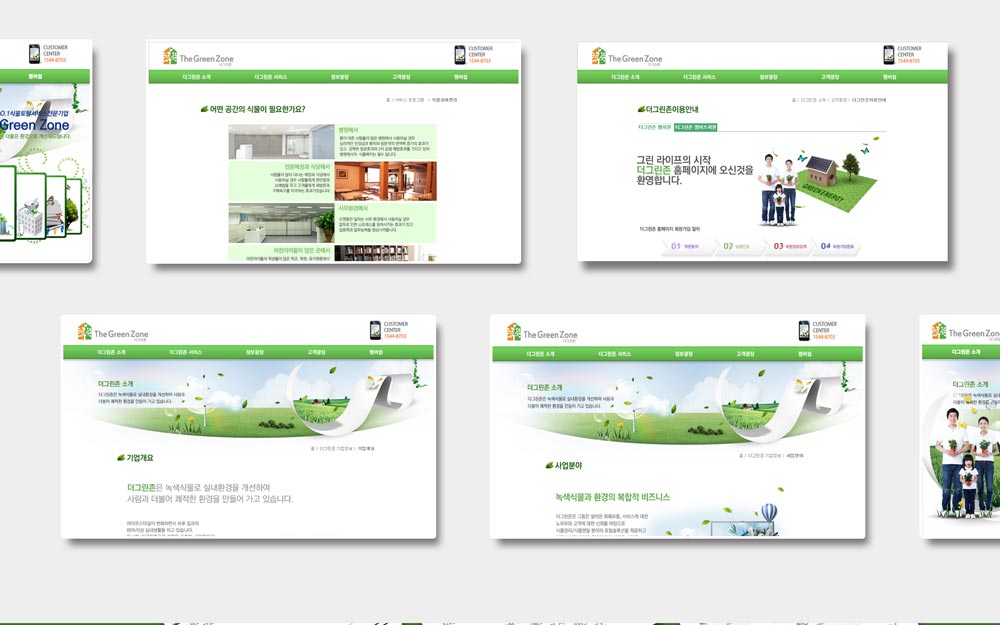Click the leaf icon by the 사업분야 heading
The height and width of the screenshot is (625, 1000).
(547, 464)
